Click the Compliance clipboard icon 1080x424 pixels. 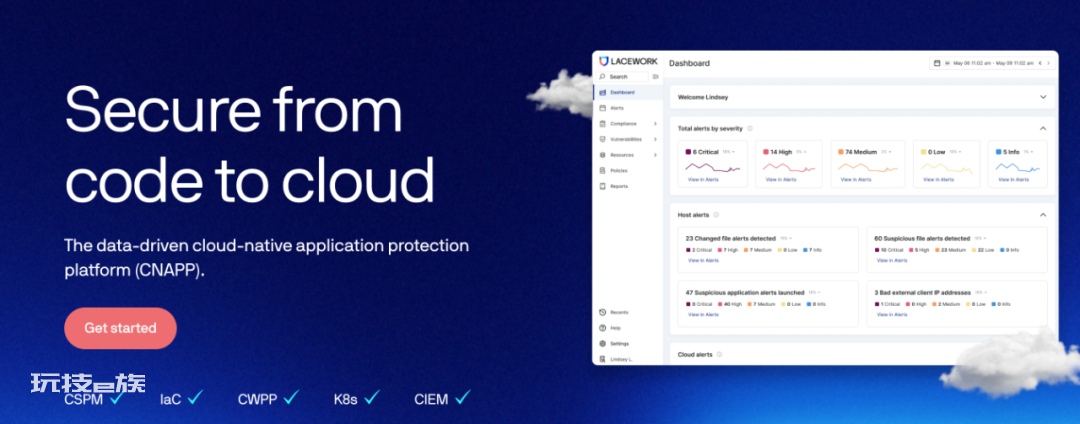coord(603,124)
